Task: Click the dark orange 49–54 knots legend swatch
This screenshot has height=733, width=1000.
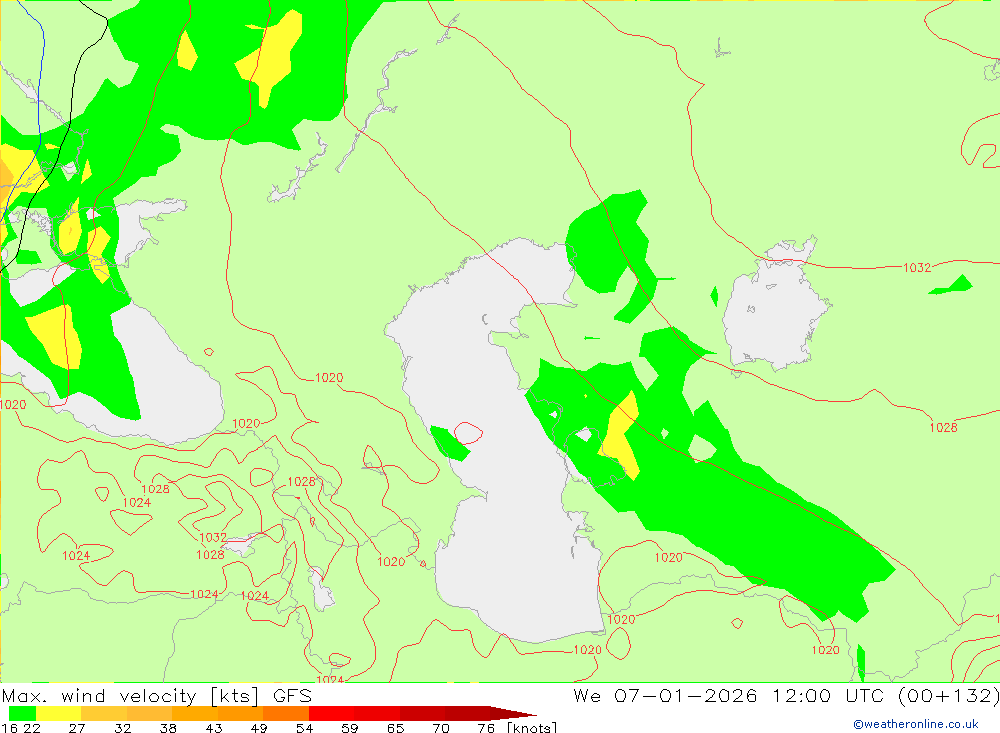Action: click(286, 713)
